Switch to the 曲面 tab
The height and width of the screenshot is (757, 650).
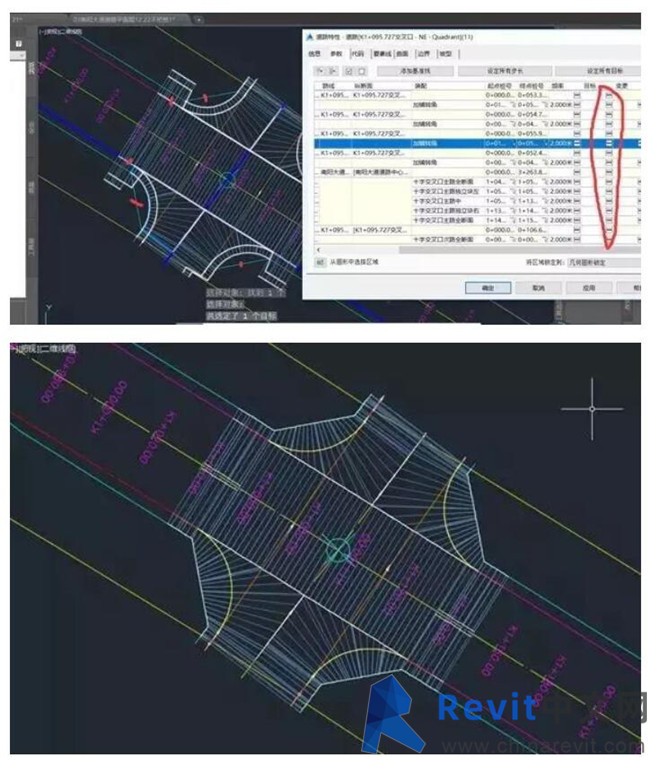click(x=403, y=54)
